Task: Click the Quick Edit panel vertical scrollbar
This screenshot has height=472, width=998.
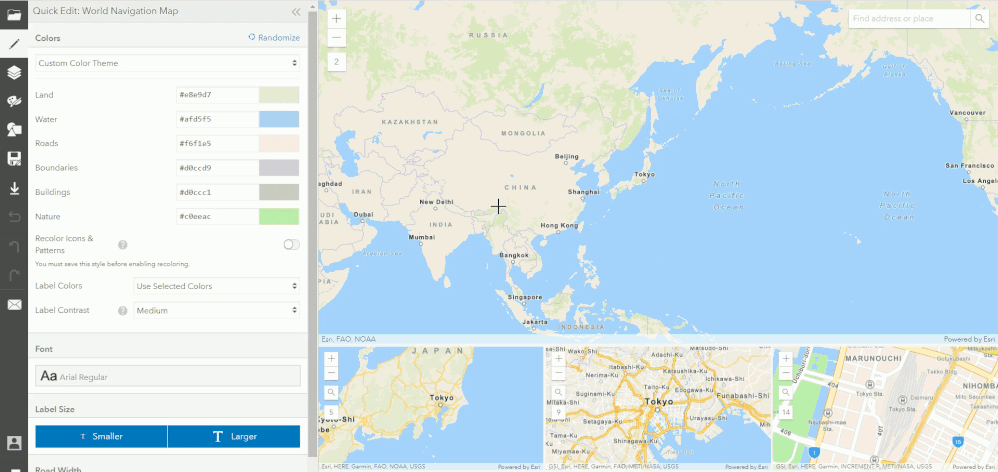Action: click(312, 232)
